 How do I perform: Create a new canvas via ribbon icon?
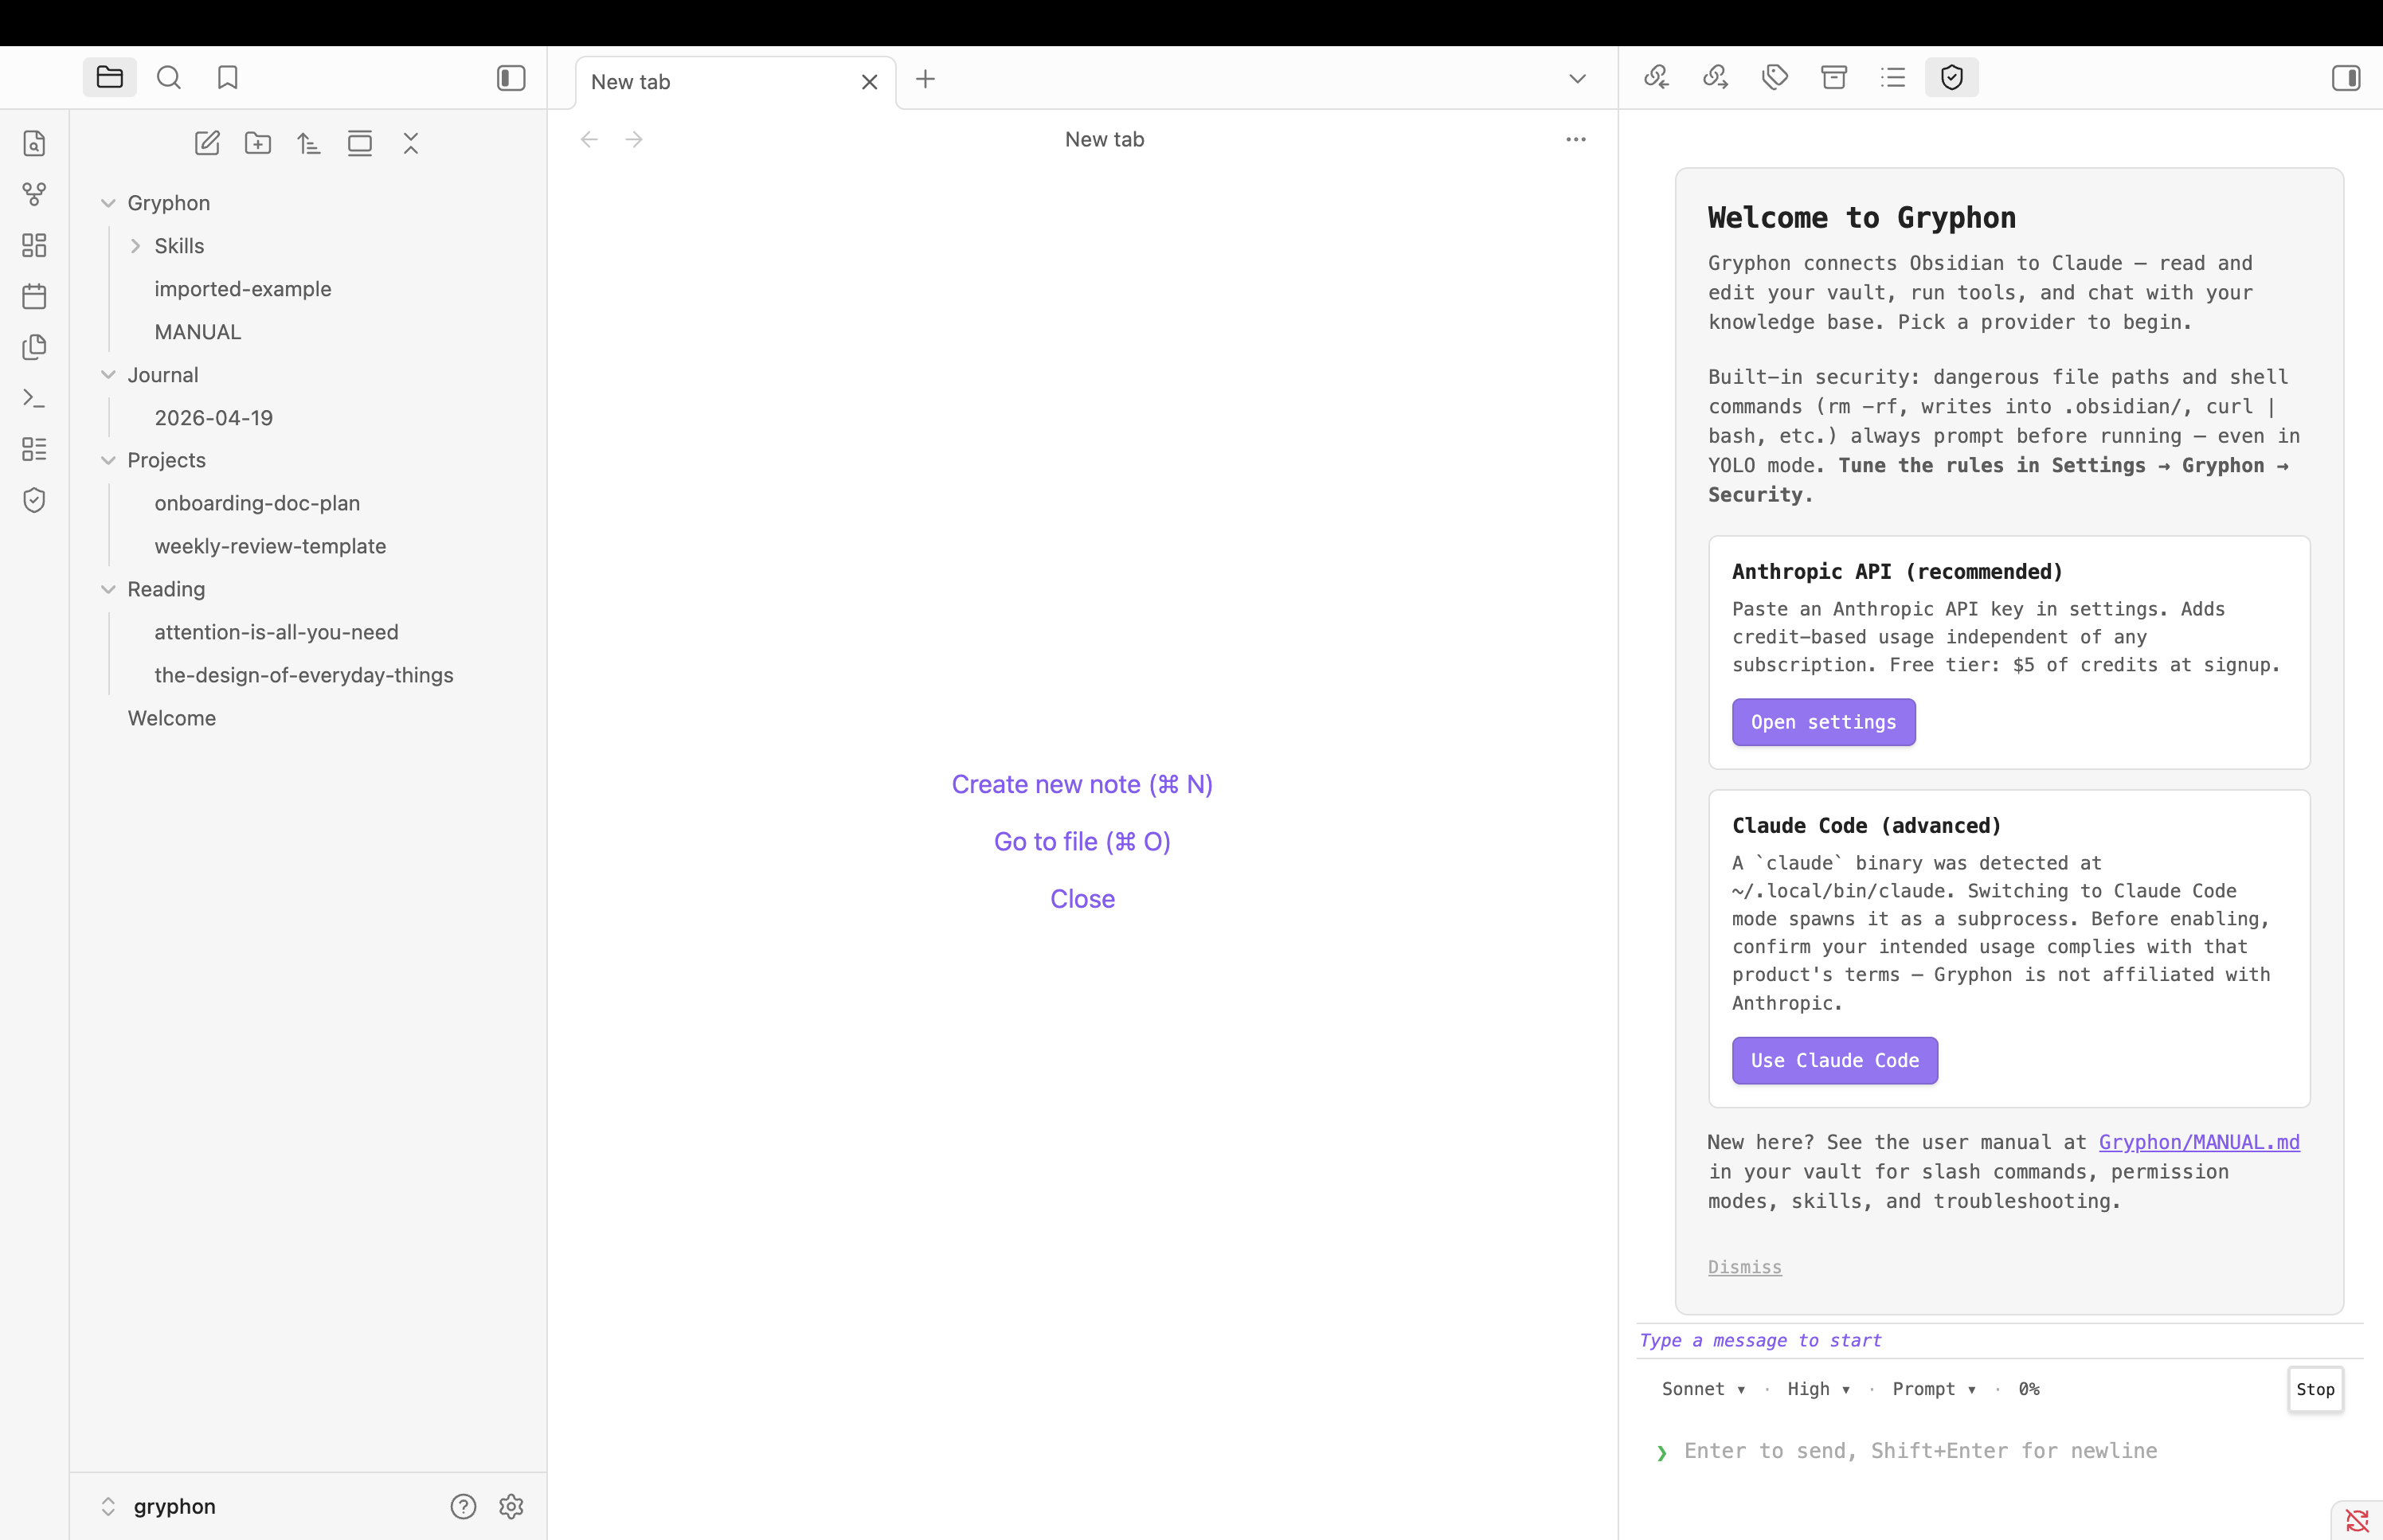coord(35,245)
